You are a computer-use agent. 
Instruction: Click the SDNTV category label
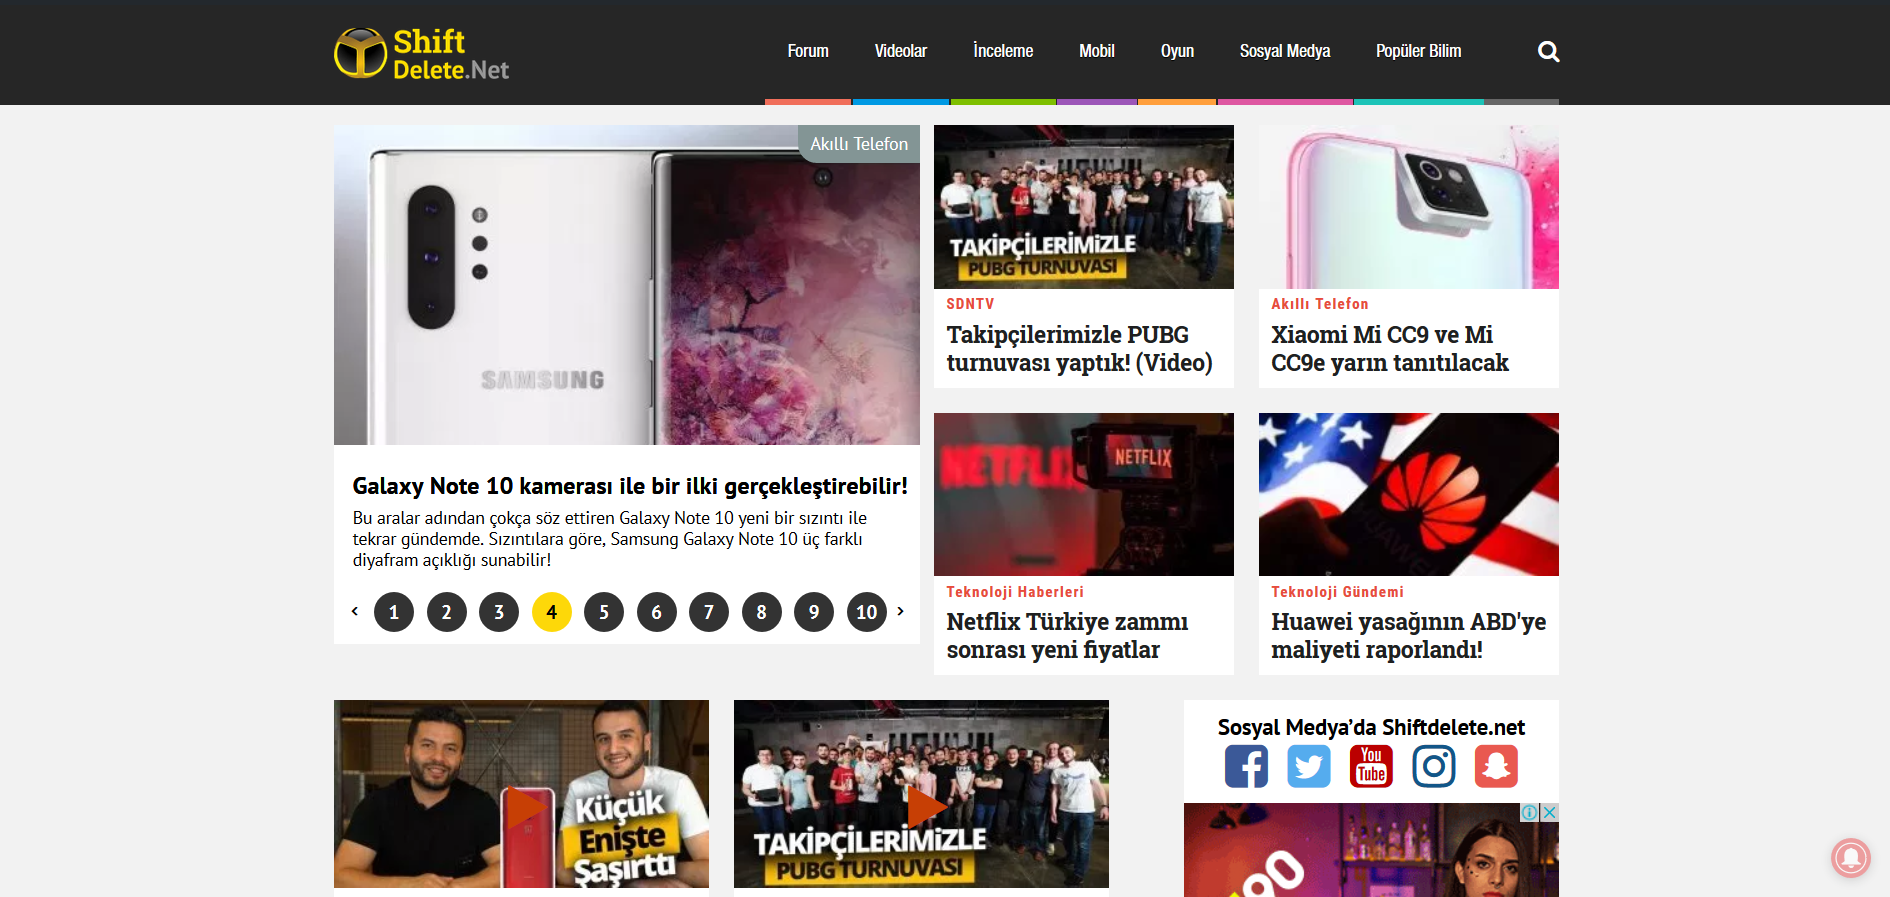point(970,304)
